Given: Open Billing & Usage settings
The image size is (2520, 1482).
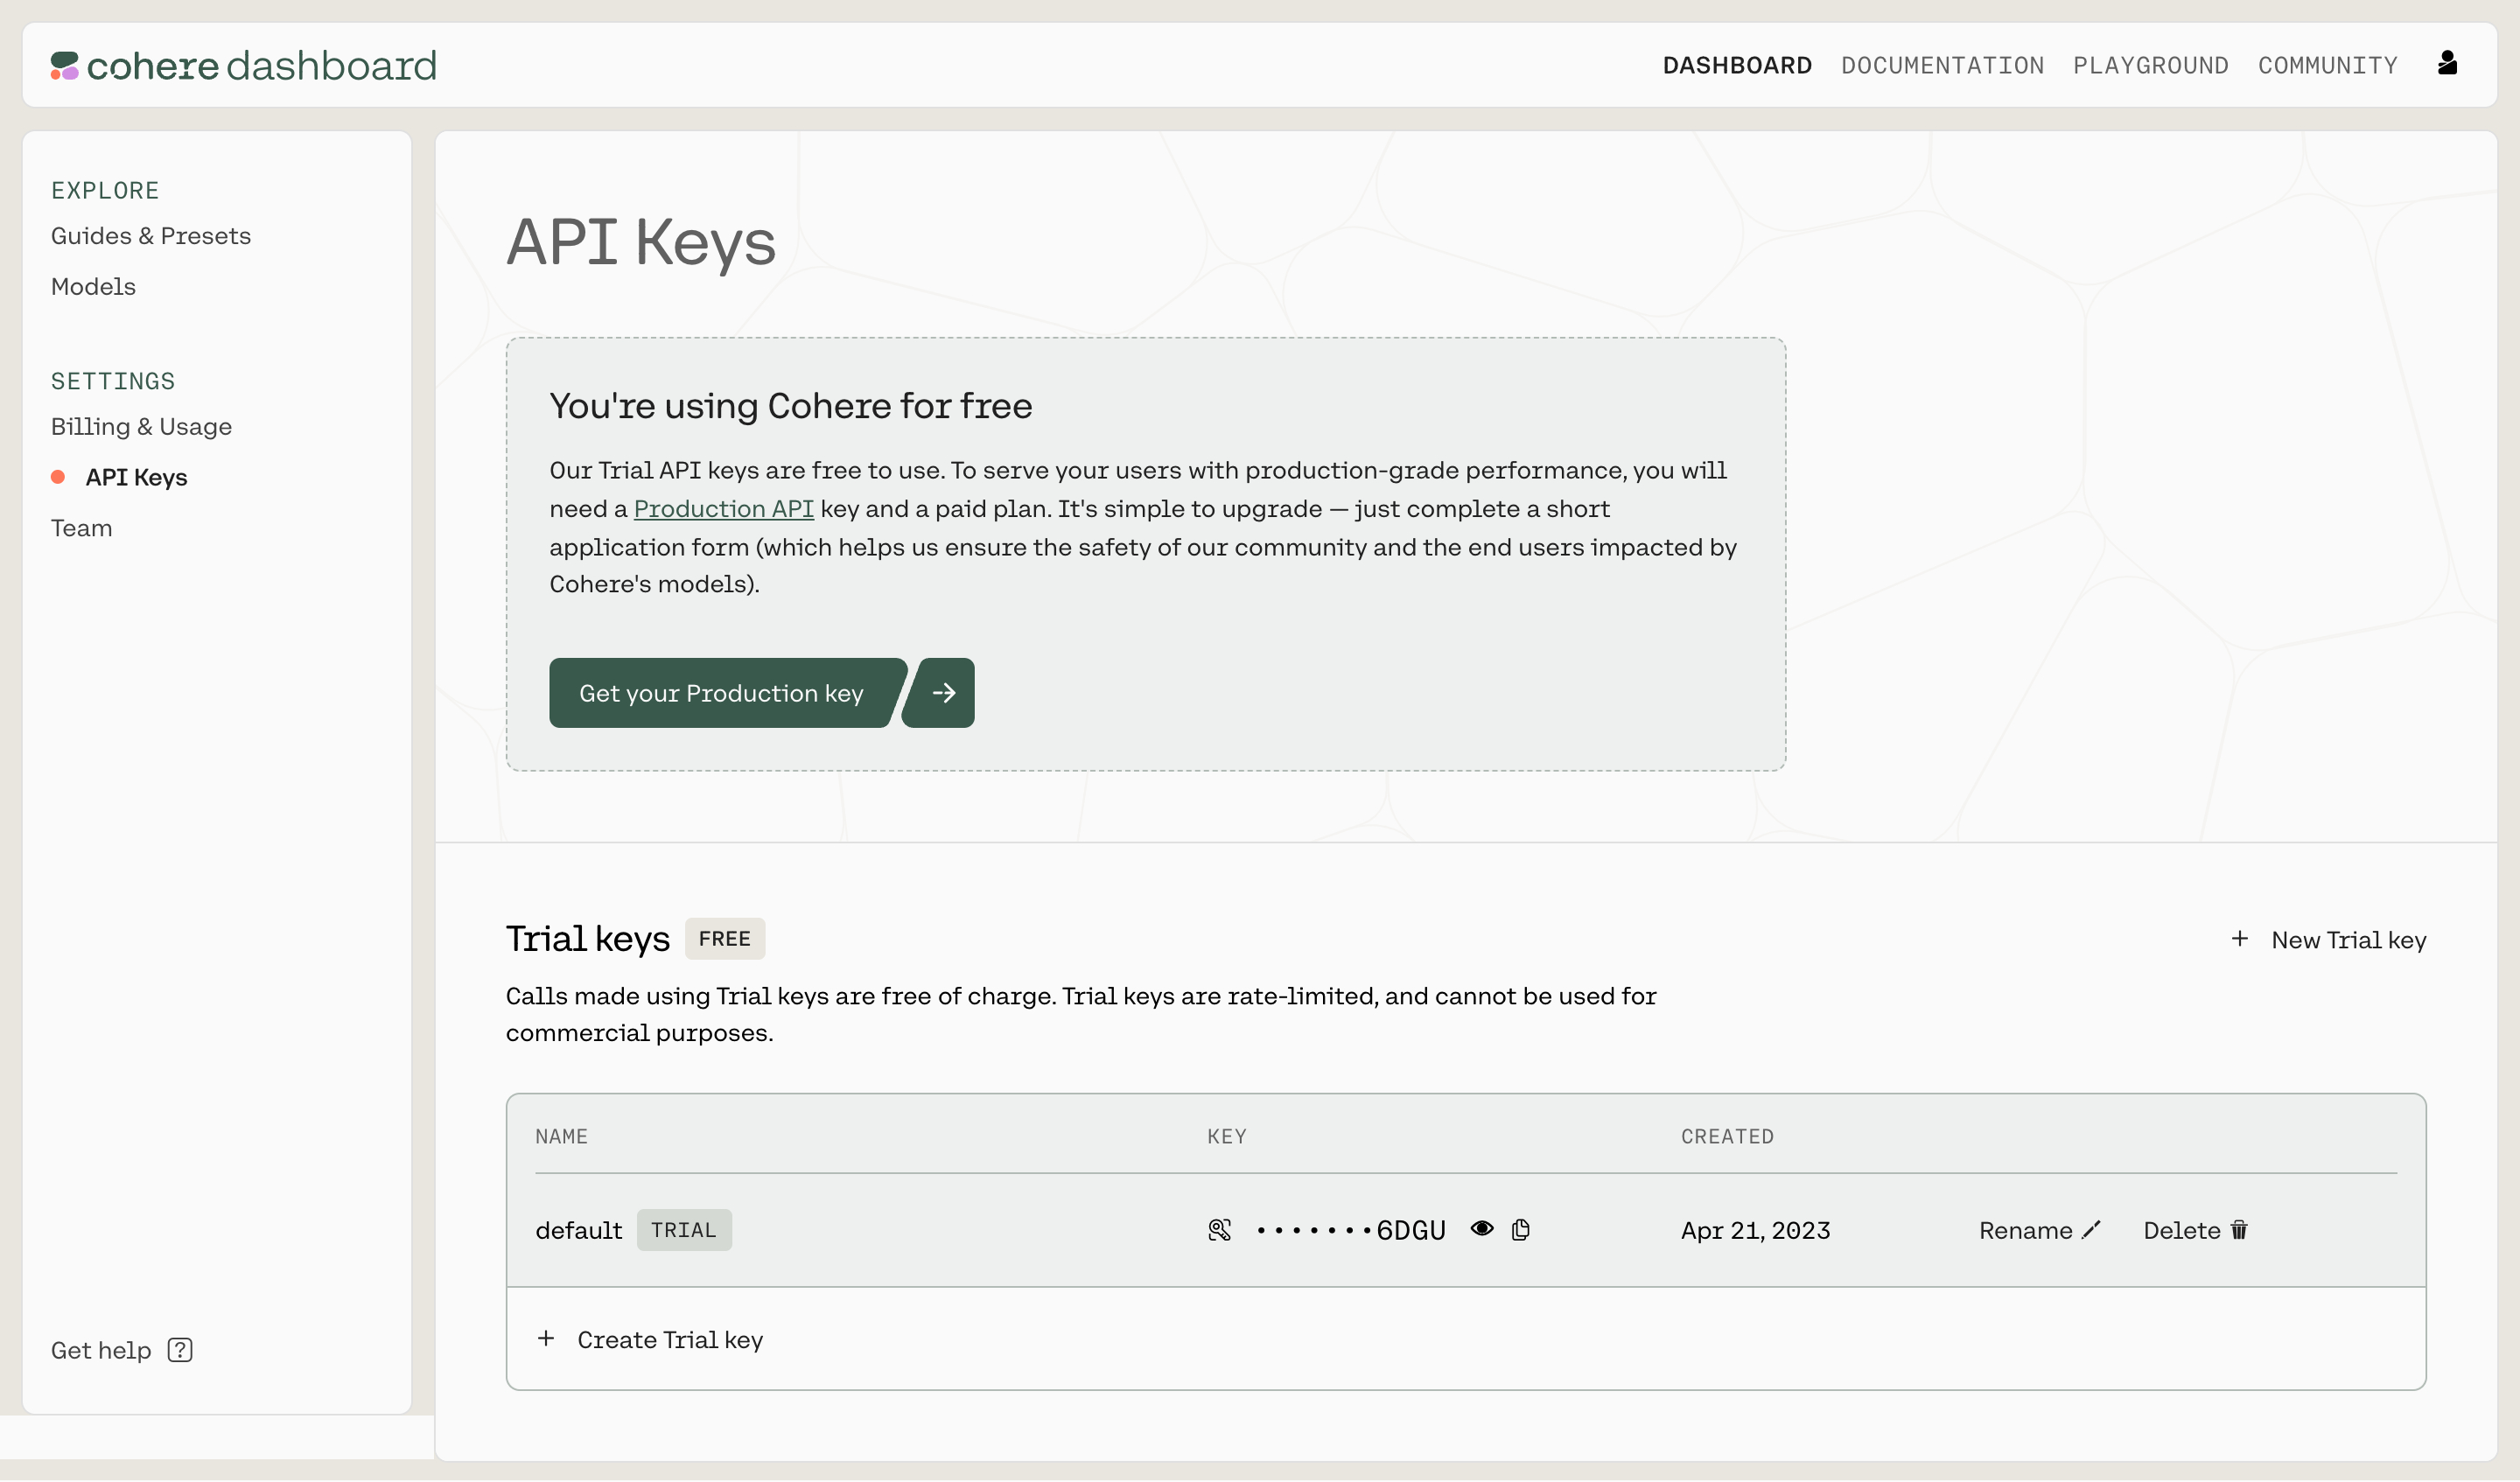Looking at the screenshot, I should click(141, 427).
